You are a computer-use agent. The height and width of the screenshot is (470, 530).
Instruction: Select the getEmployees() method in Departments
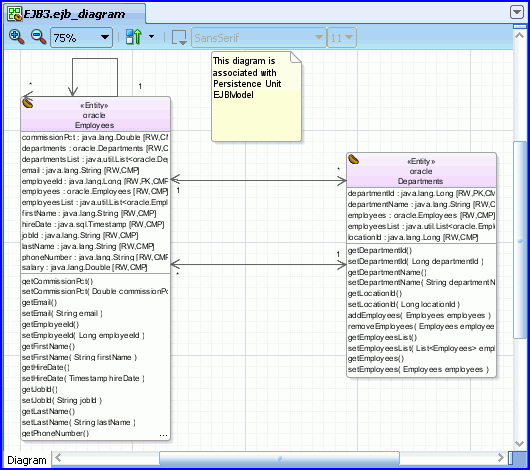(376, 358)
